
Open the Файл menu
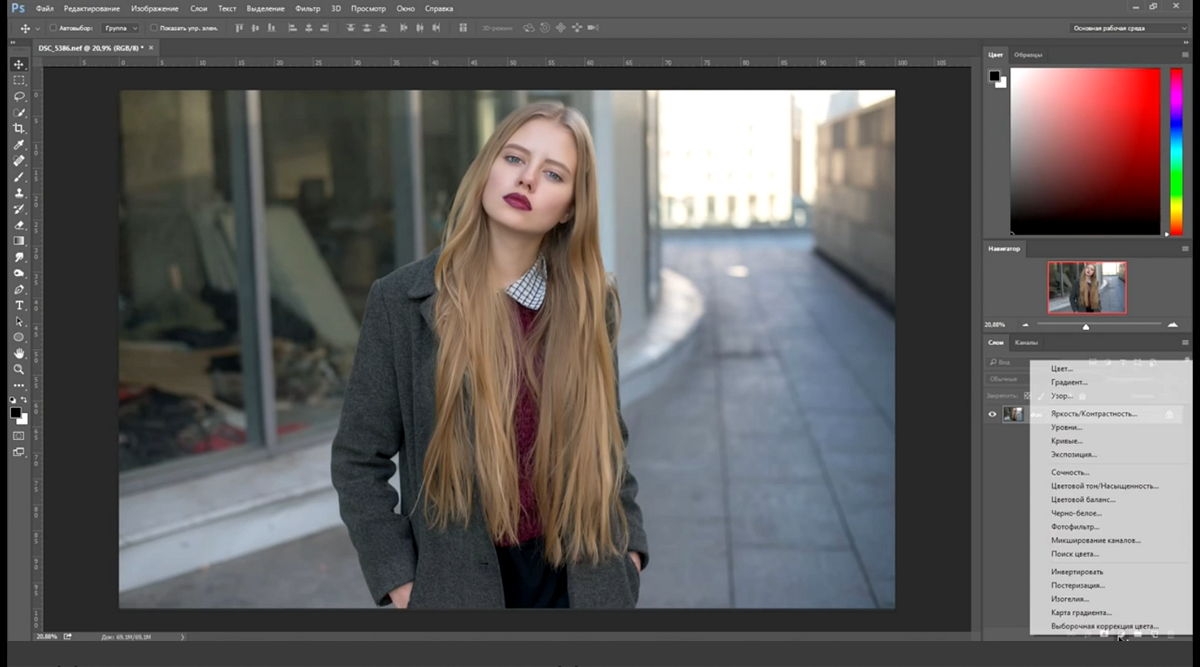(x=45, y=8)
